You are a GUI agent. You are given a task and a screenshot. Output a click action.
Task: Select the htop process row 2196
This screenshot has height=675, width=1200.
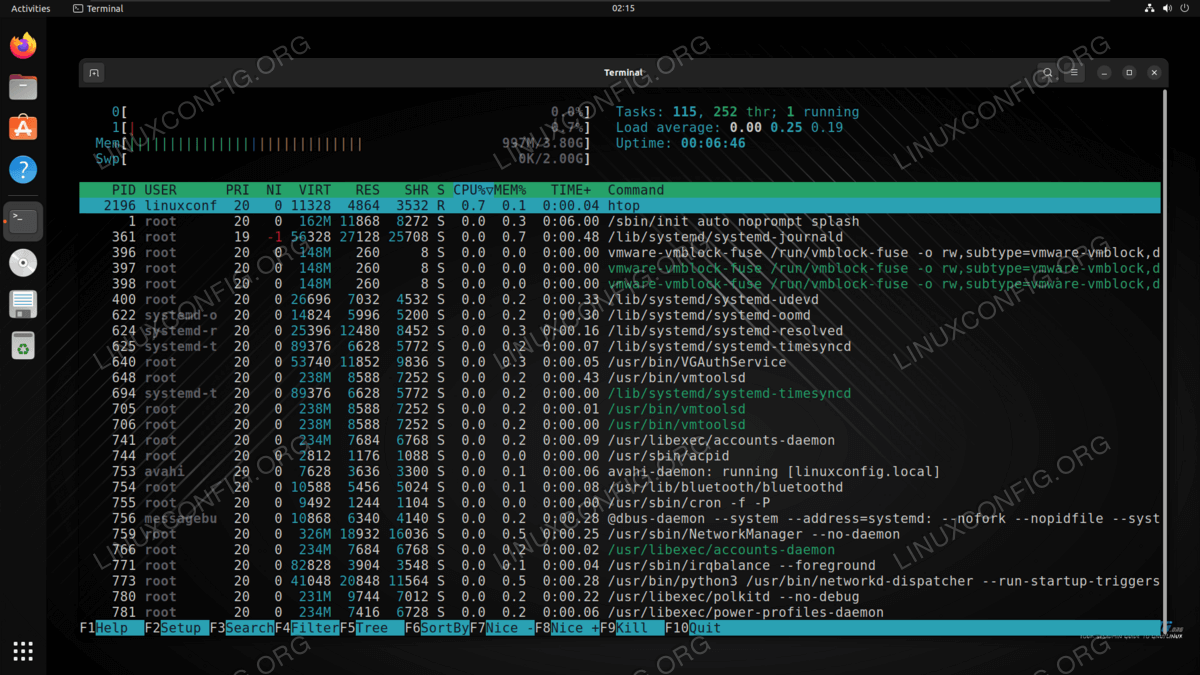click(620, 206)
